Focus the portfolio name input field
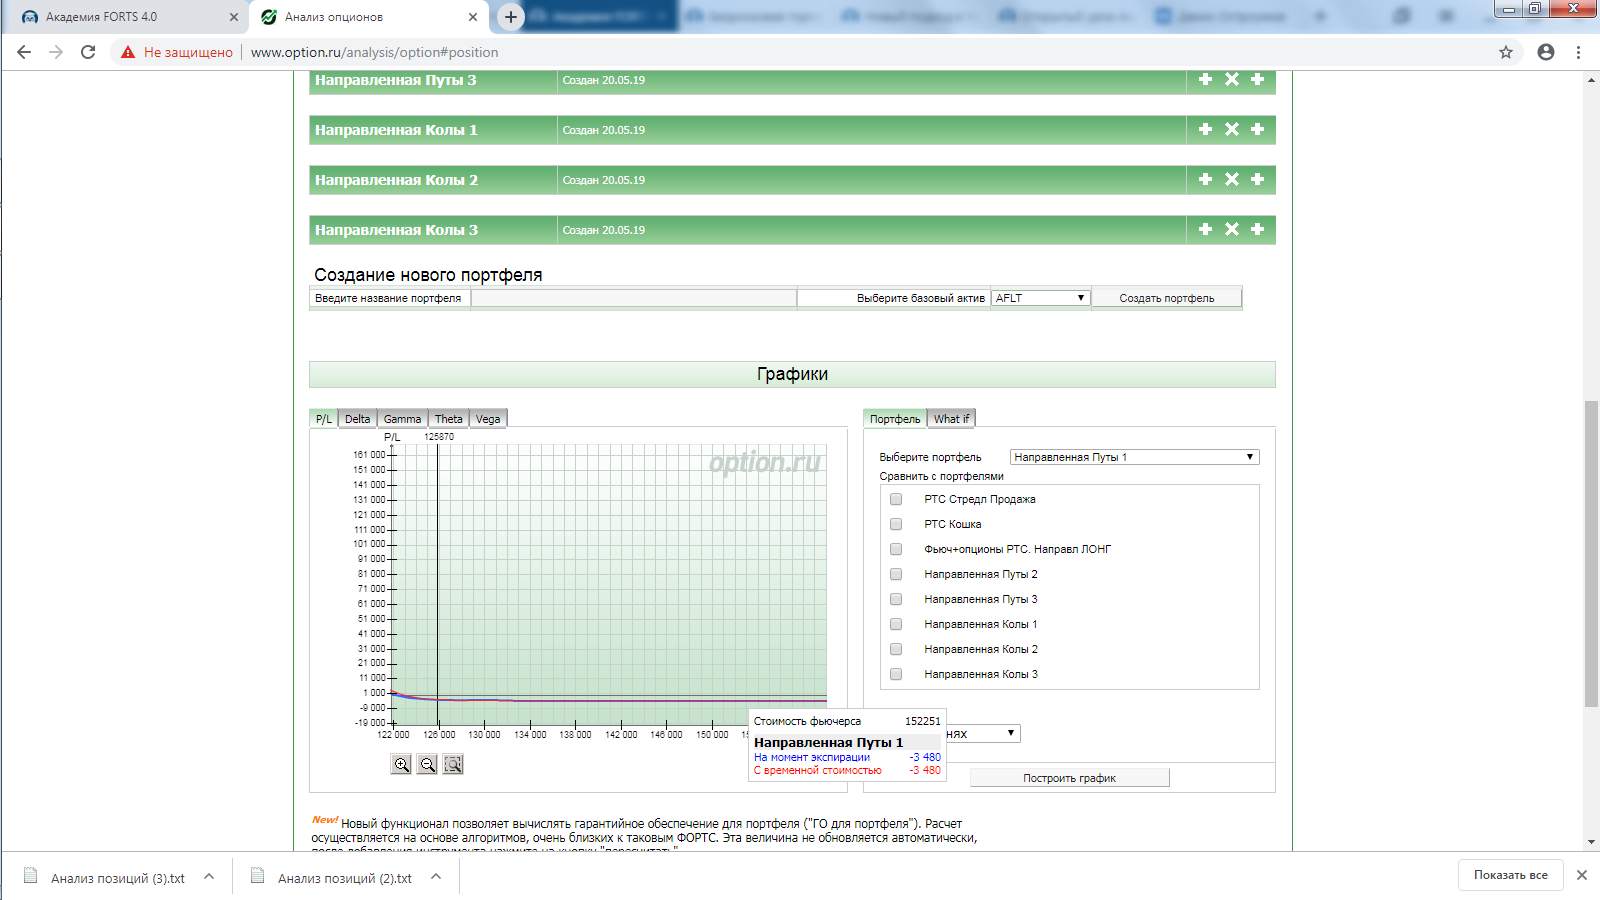 [x=633, y=298]
